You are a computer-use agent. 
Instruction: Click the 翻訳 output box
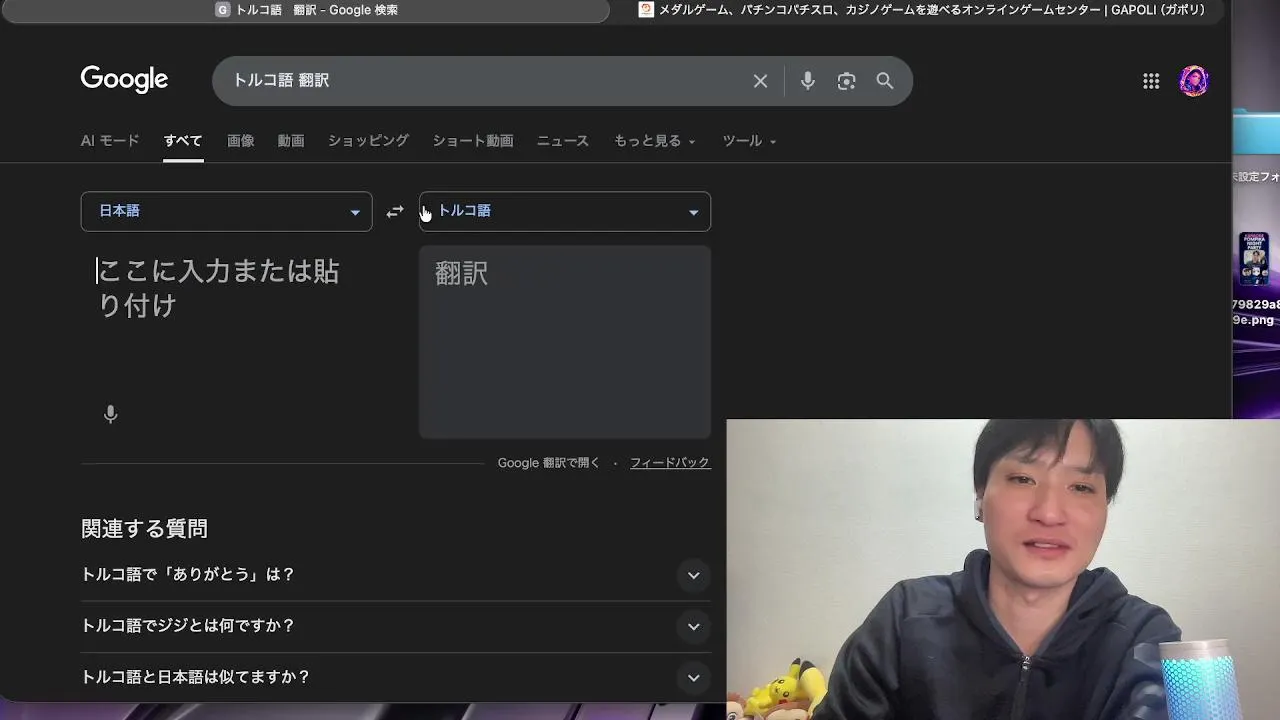(565, 342)
